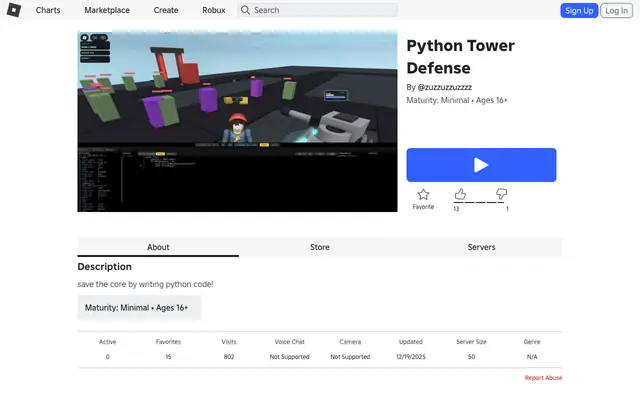This screenshot has width=640, height=400.
Task: Select the Description heading
Action: (104, 267)
